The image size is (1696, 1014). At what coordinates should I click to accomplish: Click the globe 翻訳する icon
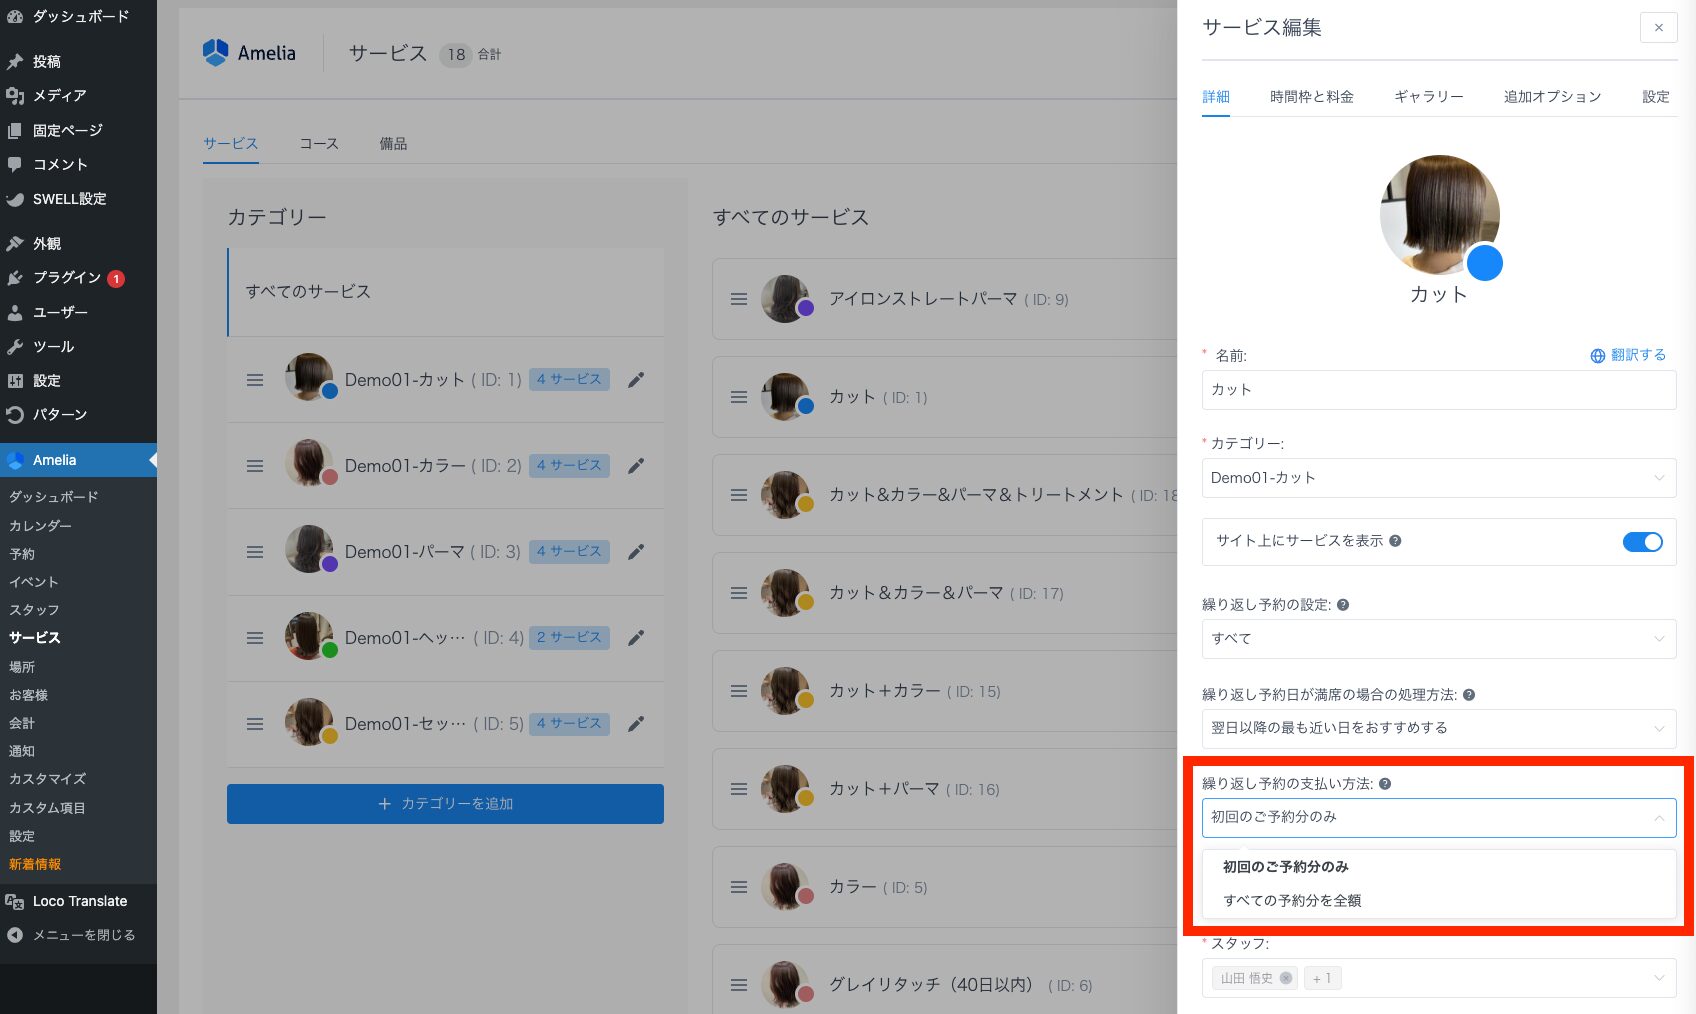[x=1598, y=356]
